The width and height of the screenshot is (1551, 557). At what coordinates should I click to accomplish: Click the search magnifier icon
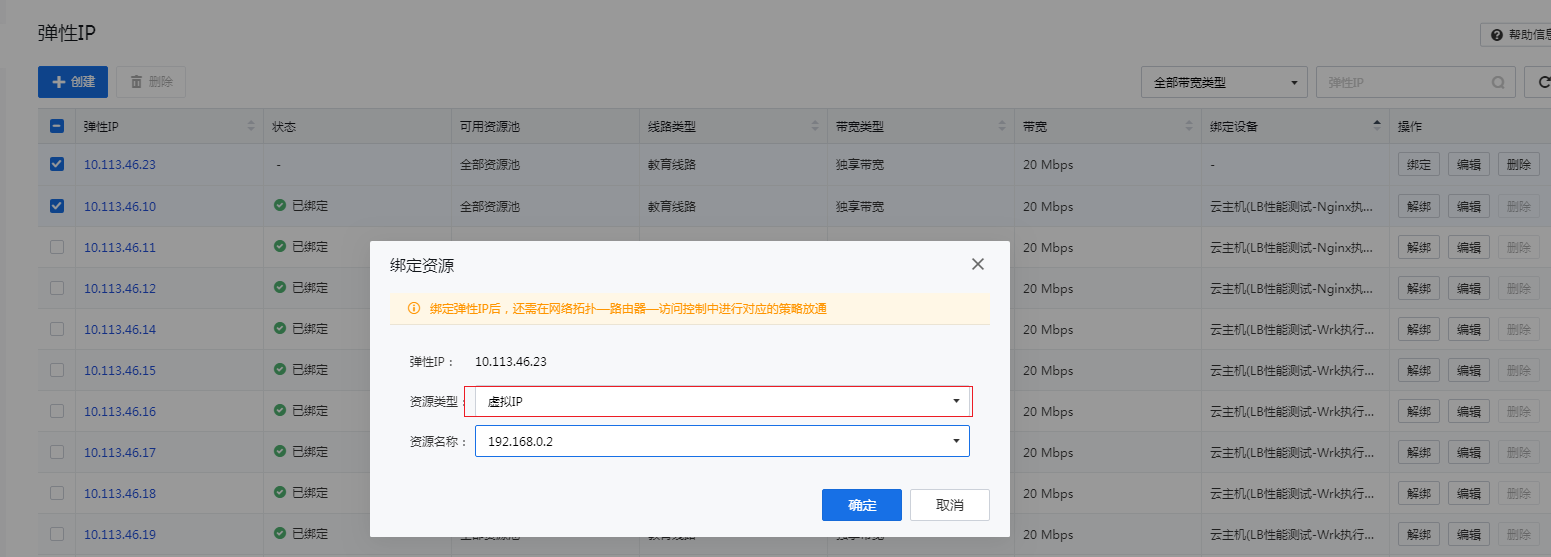(x=1498, y=83)
